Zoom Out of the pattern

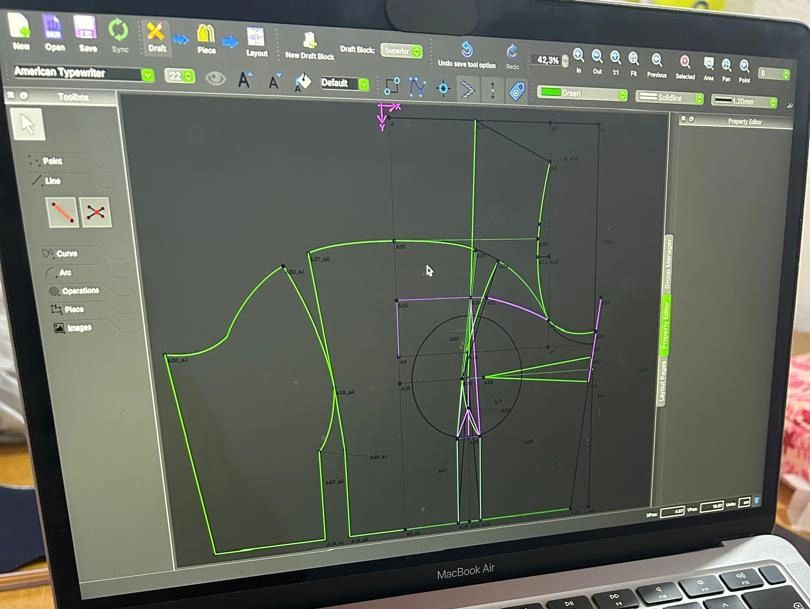[x=597, y=63]
